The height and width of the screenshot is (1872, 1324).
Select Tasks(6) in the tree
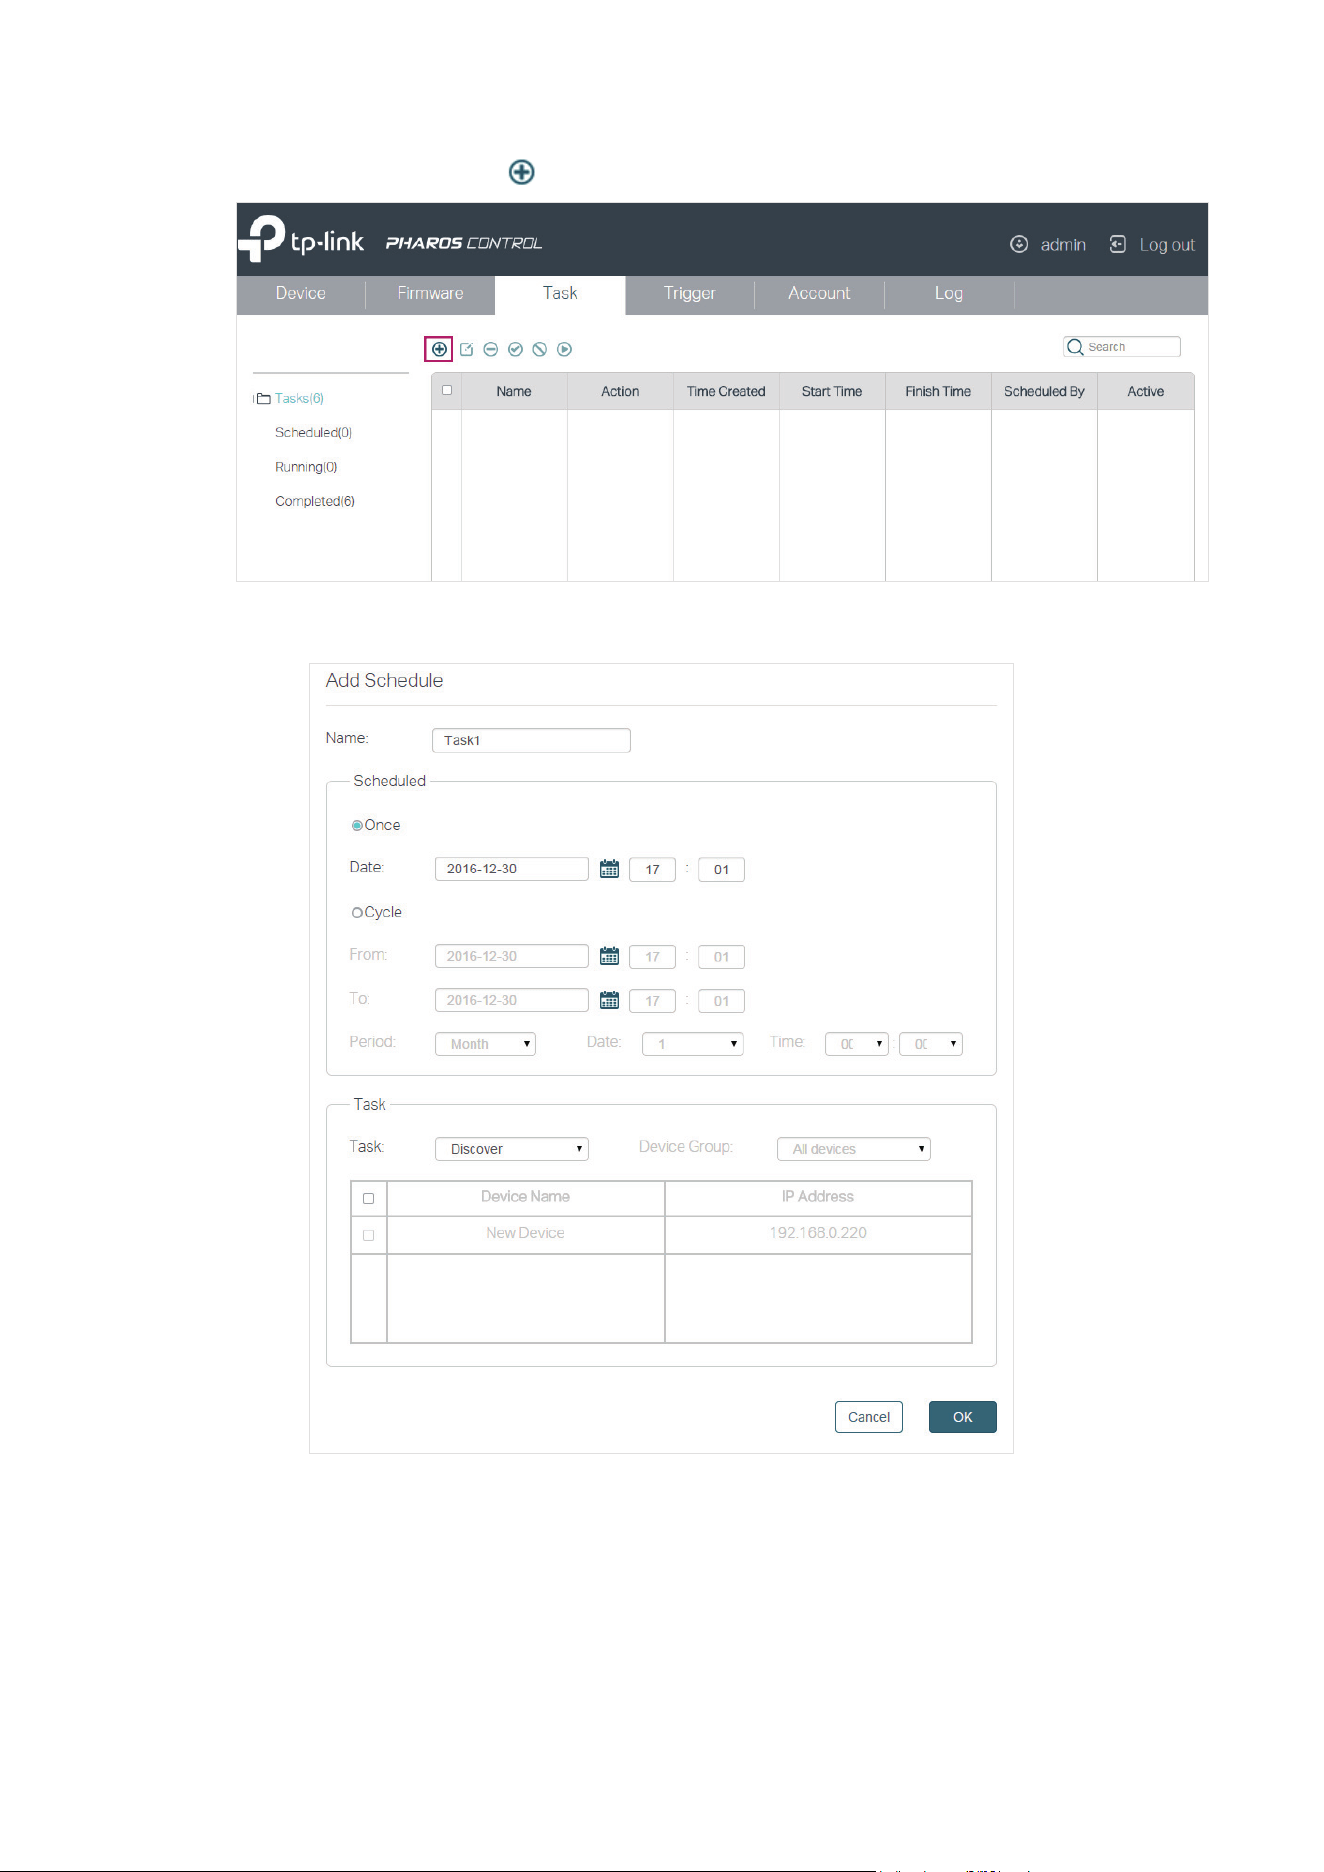pos(299,399)
